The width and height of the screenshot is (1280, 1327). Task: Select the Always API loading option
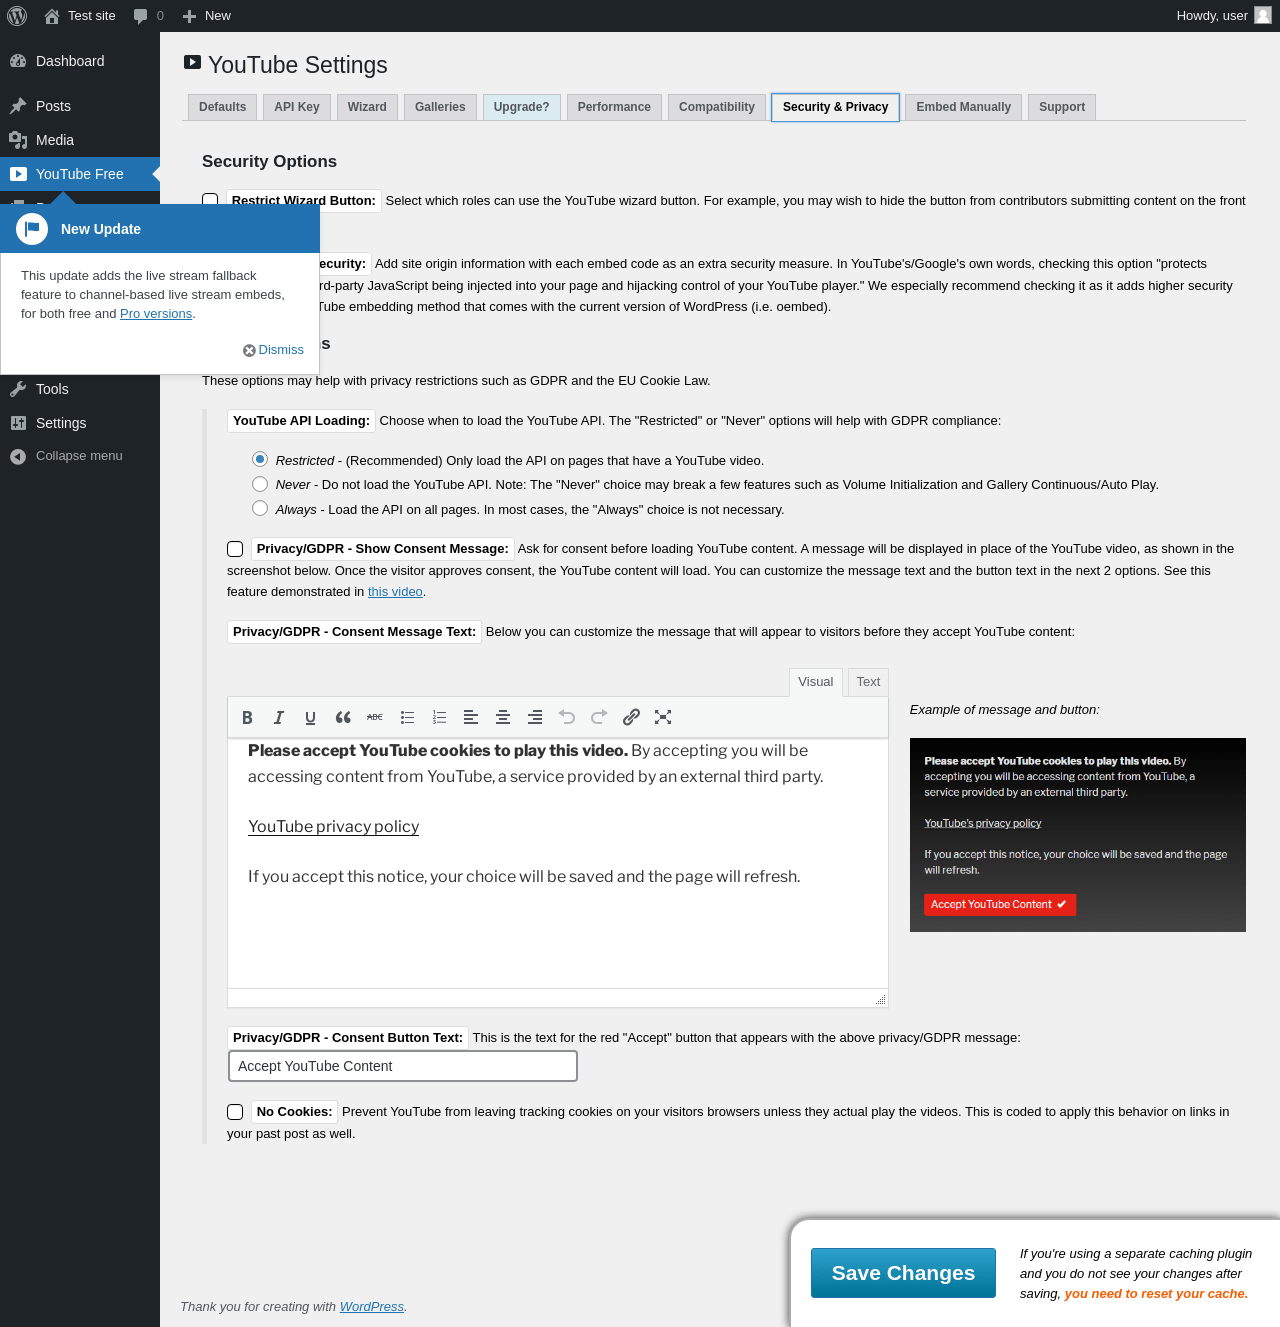(x=260, y=508)
